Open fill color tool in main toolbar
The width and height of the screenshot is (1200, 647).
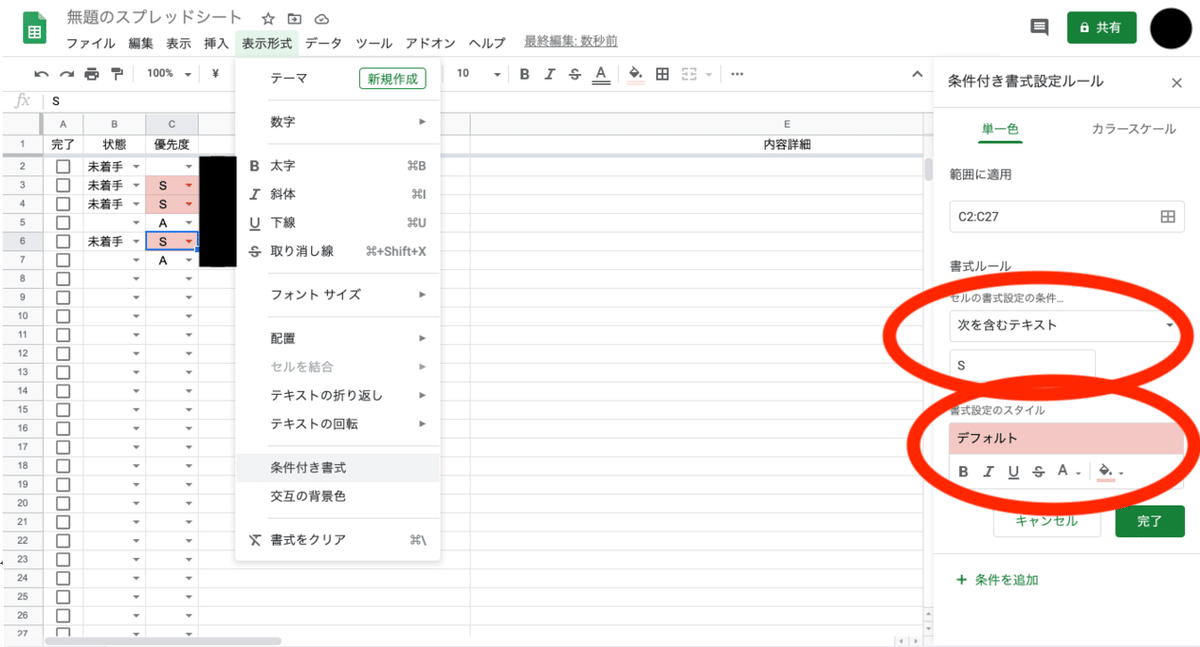pos(635,74)
